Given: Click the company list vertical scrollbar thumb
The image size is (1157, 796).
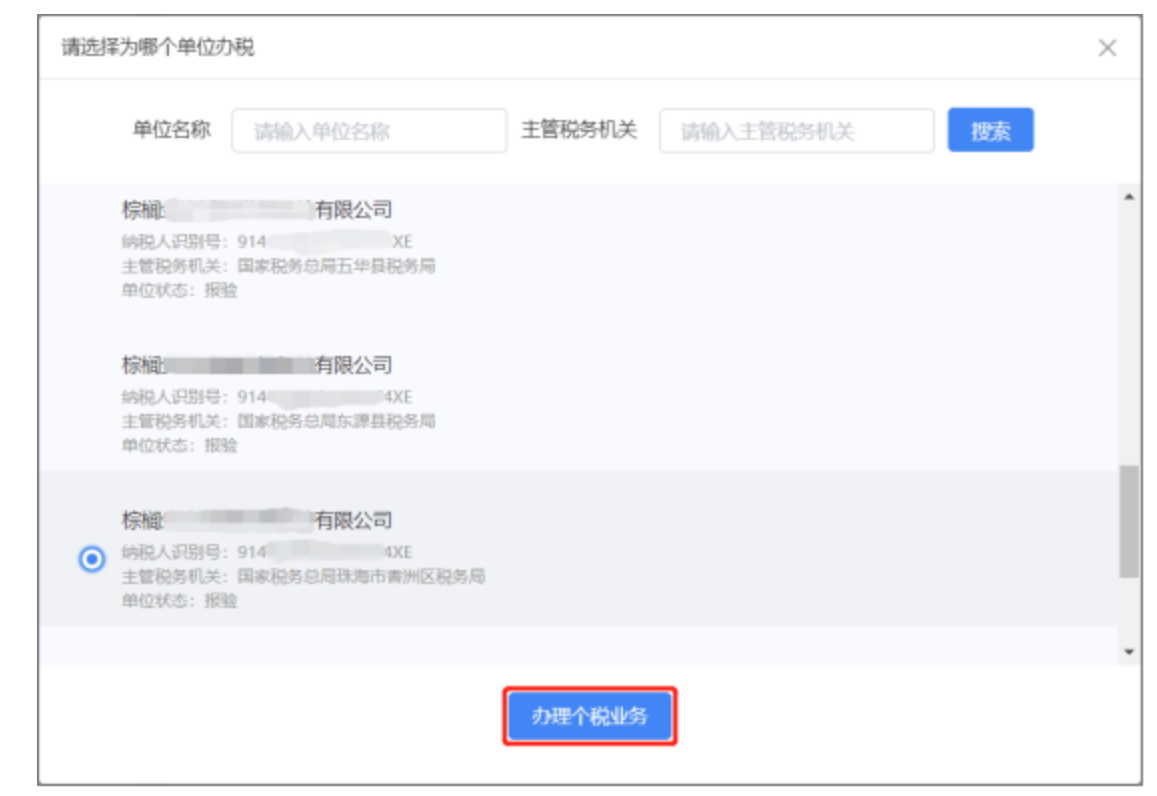Looking at the screenshot, I should (1128, 522).
